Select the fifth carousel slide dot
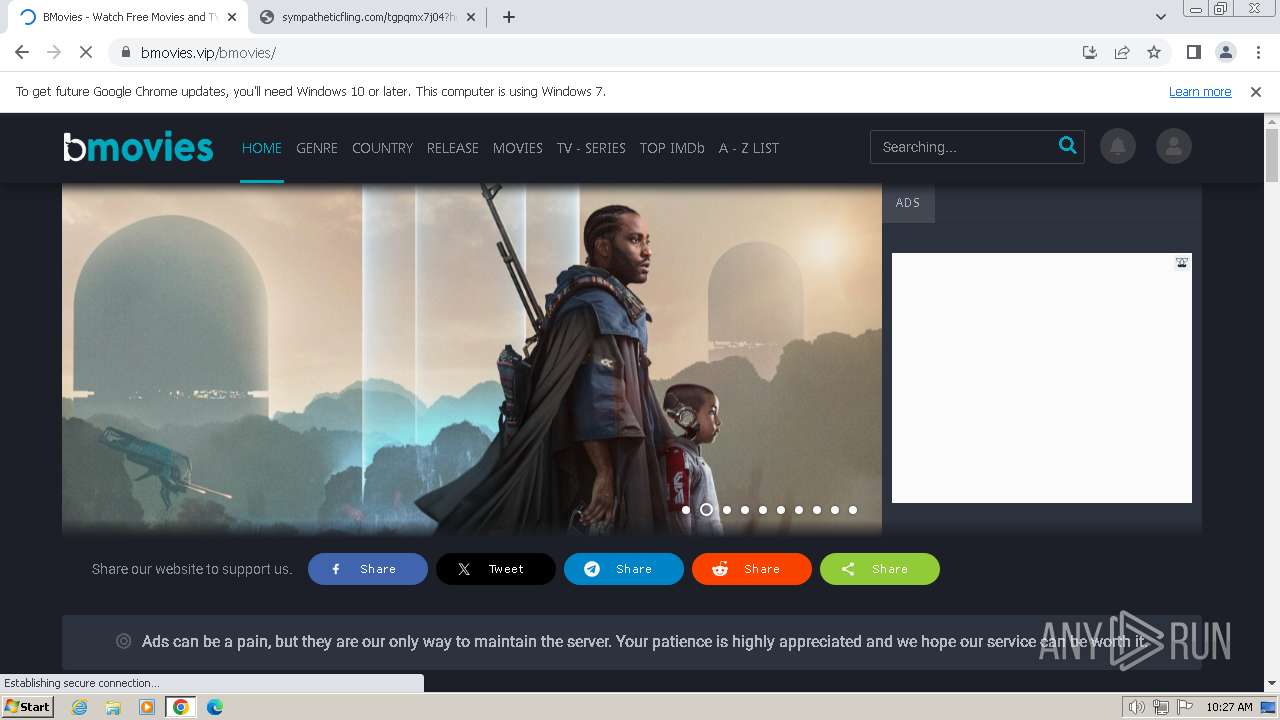The image size is (1280, 720). [763, 510]
